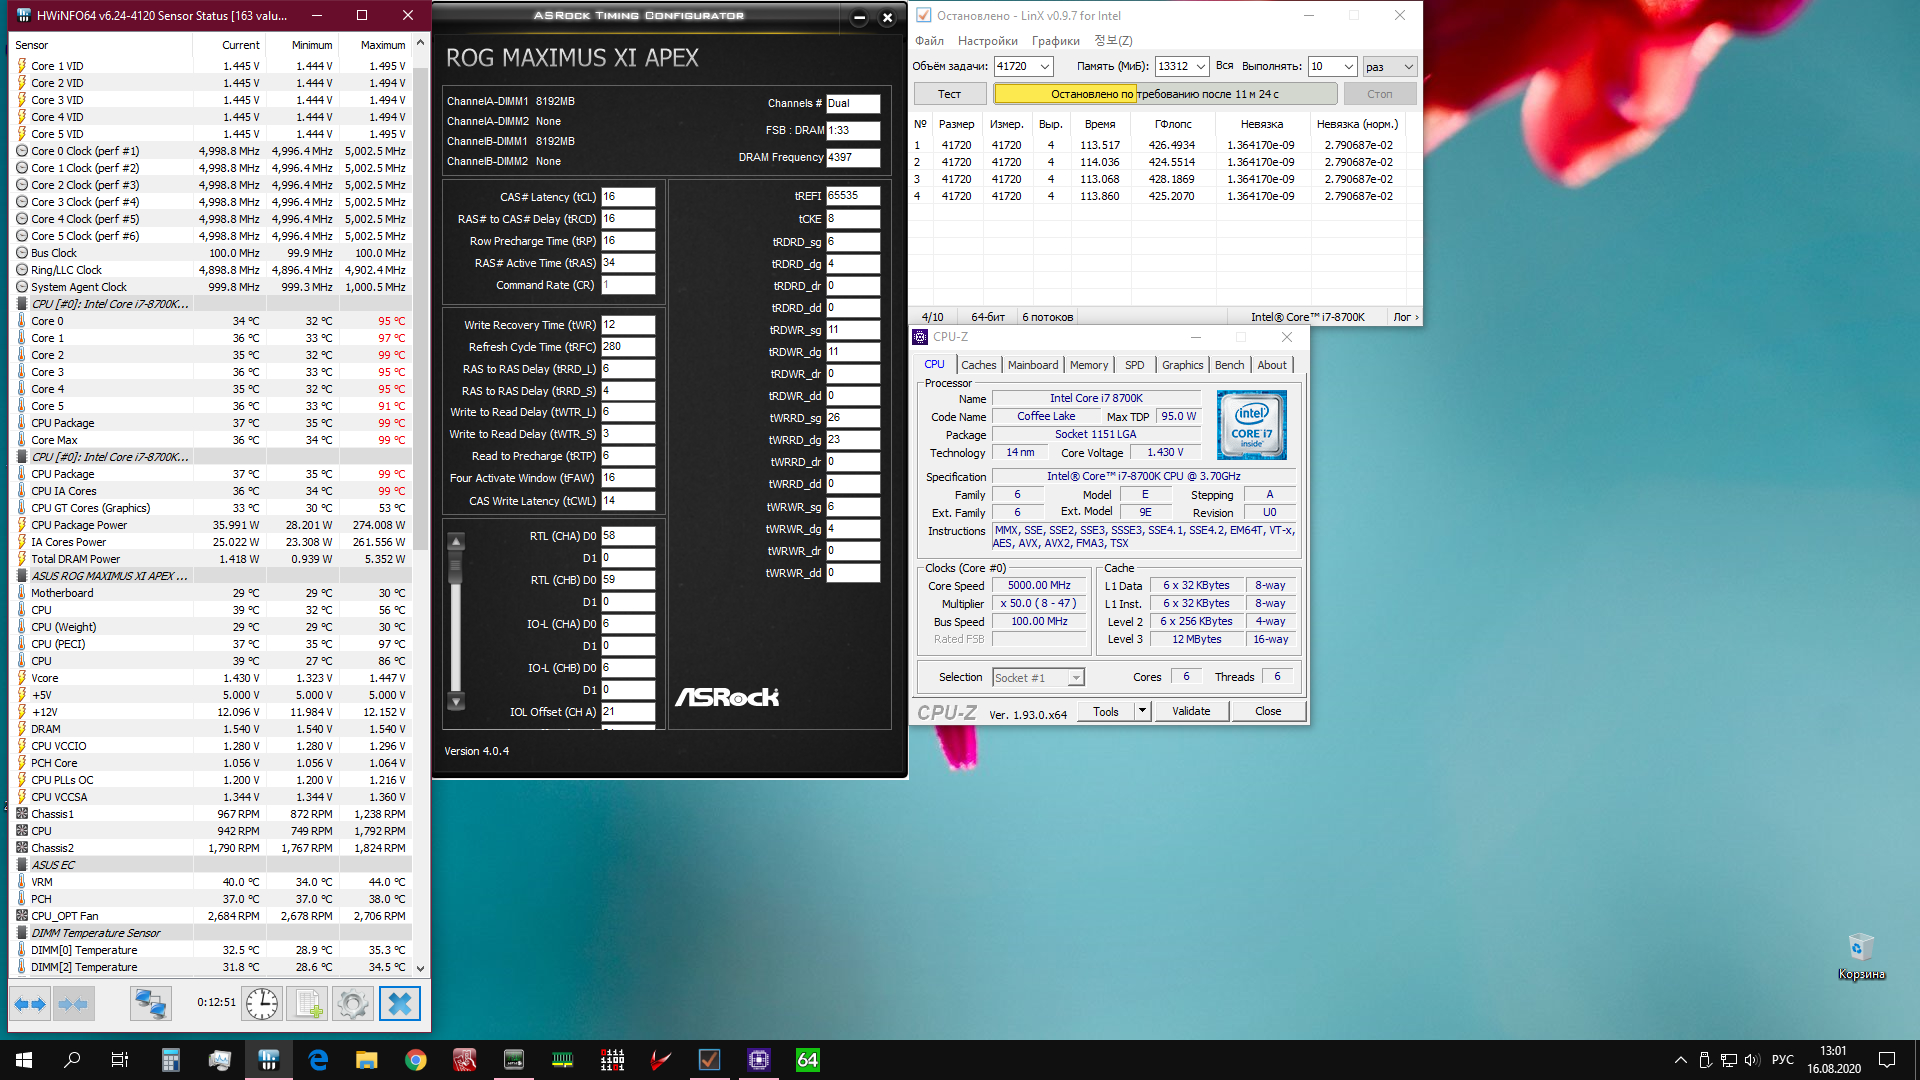The image size is (1920, 1080).
Task: Open HWiNFO sensor settings gear
Action: click(x=352, y=1003)
